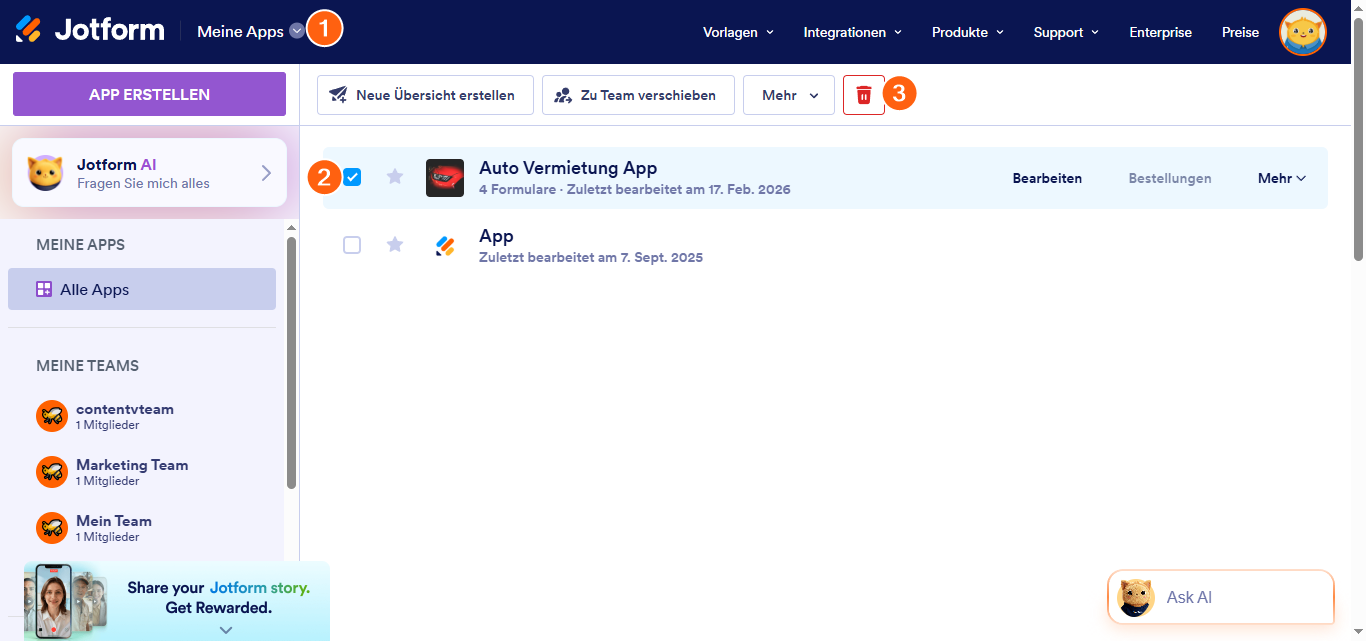Open the Vorlagen menu

(x=738, y=32)
